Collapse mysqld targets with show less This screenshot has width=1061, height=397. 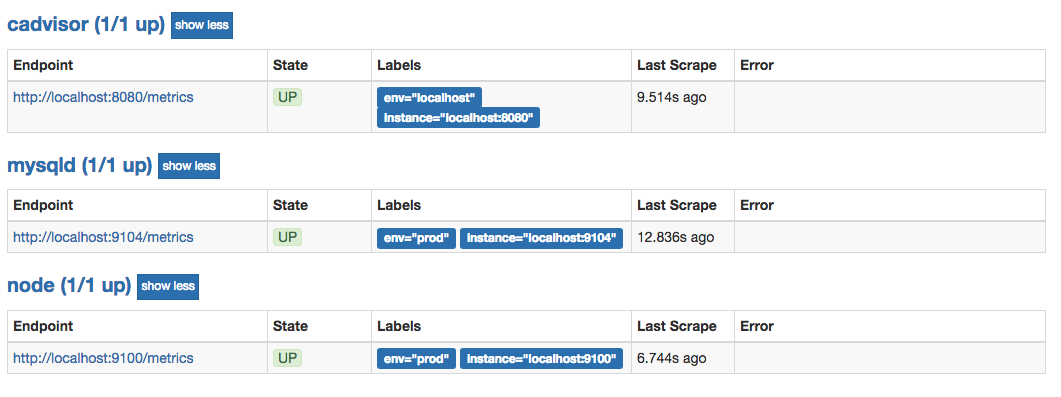tap(189, 166)
